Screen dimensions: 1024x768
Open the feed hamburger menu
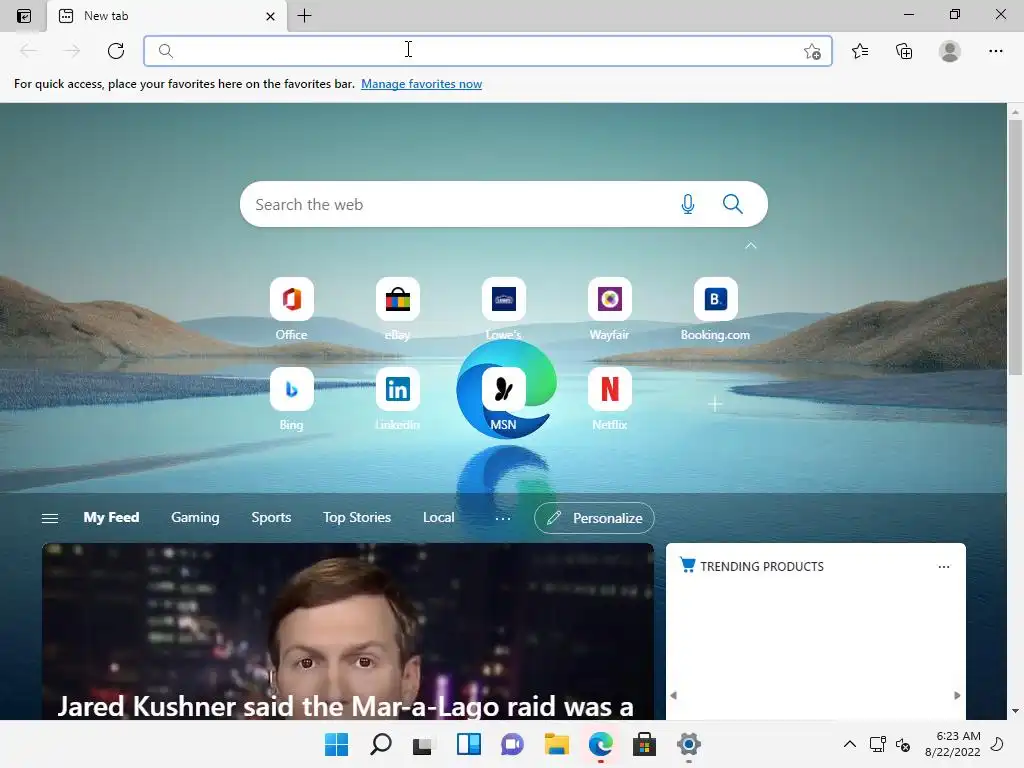(x=50, y=518)
